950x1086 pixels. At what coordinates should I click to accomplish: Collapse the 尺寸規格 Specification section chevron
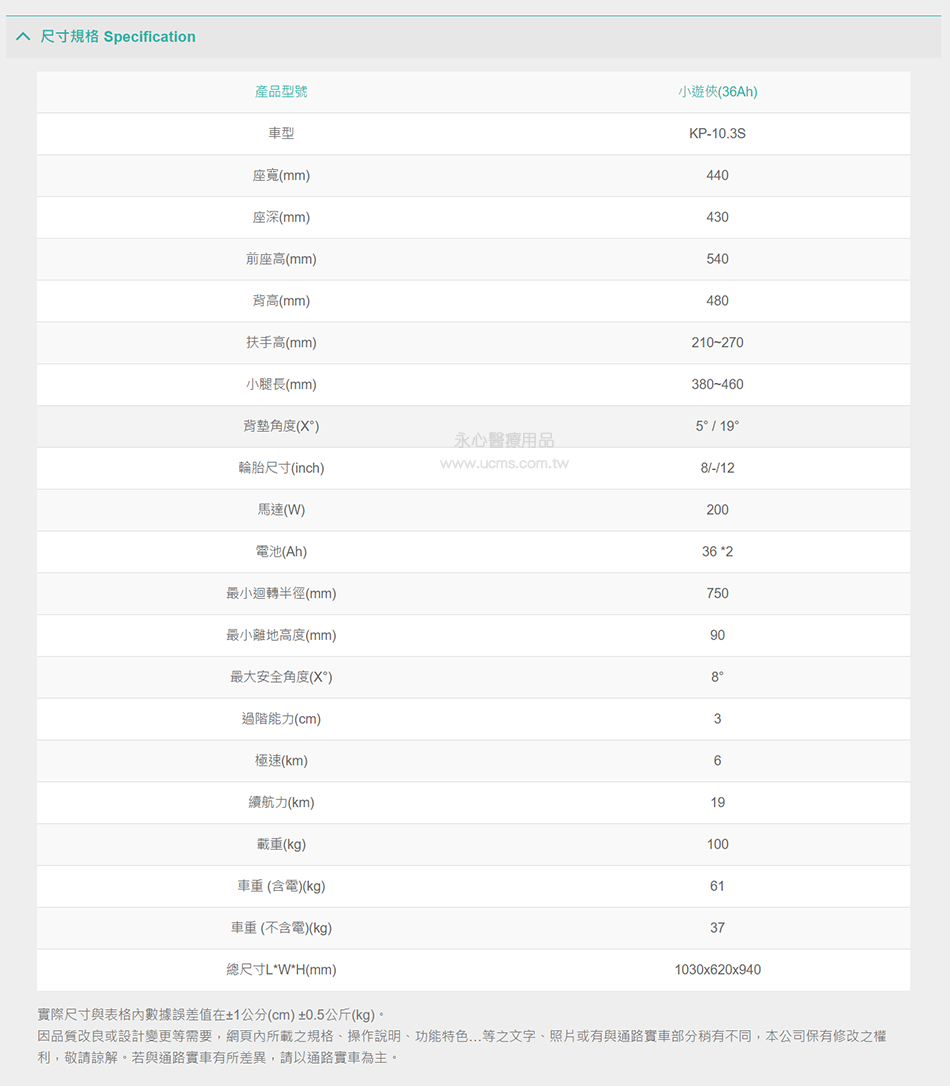[x=23, y=37]
